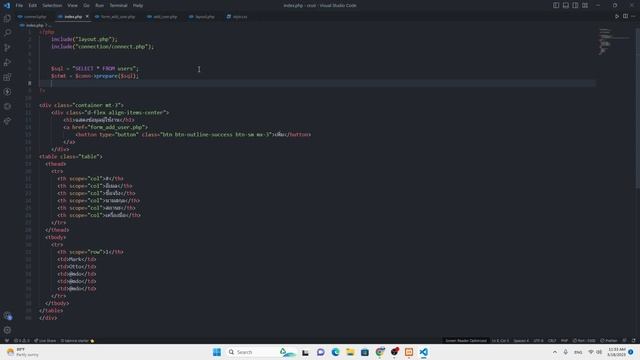This screenshot has height=360, width=640.
Task: Open the Windows Start button
Action: coord(217,352)
